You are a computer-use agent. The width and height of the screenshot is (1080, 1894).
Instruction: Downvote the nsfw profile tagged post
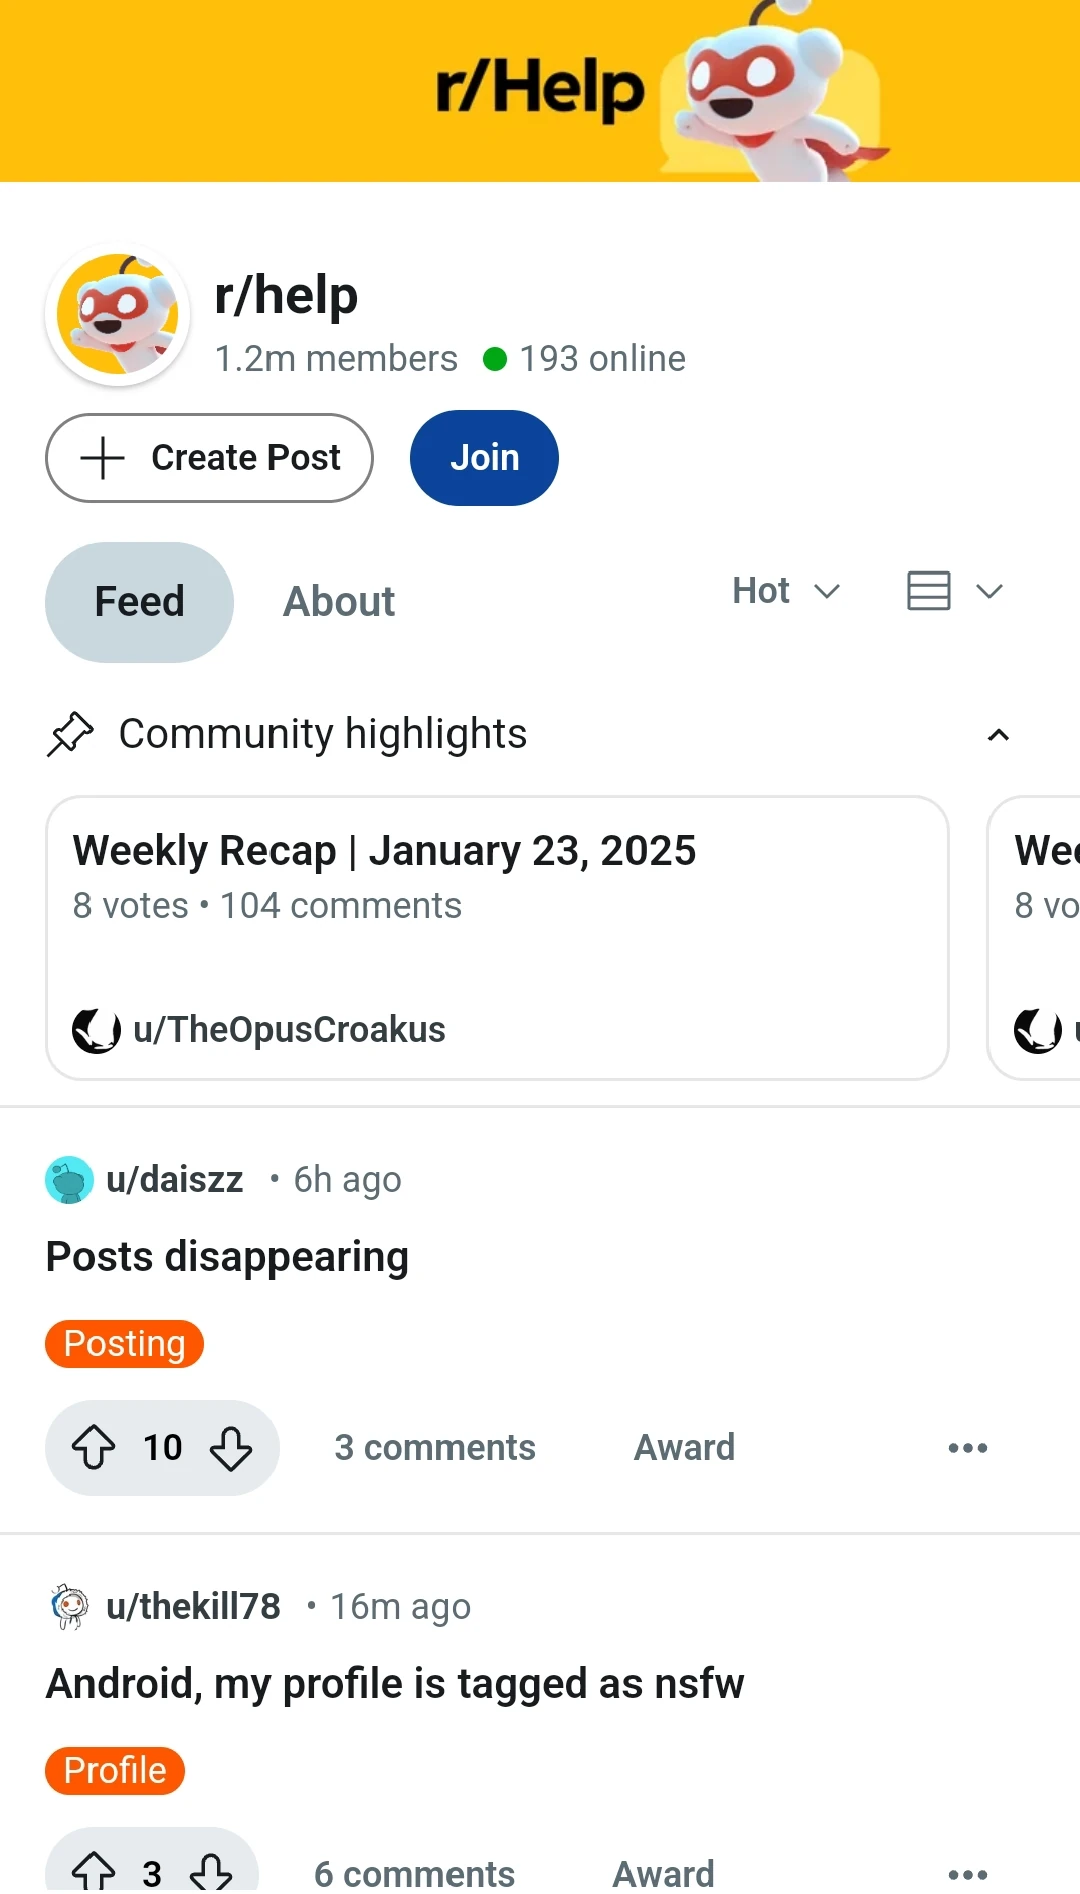coord(212,1871)
